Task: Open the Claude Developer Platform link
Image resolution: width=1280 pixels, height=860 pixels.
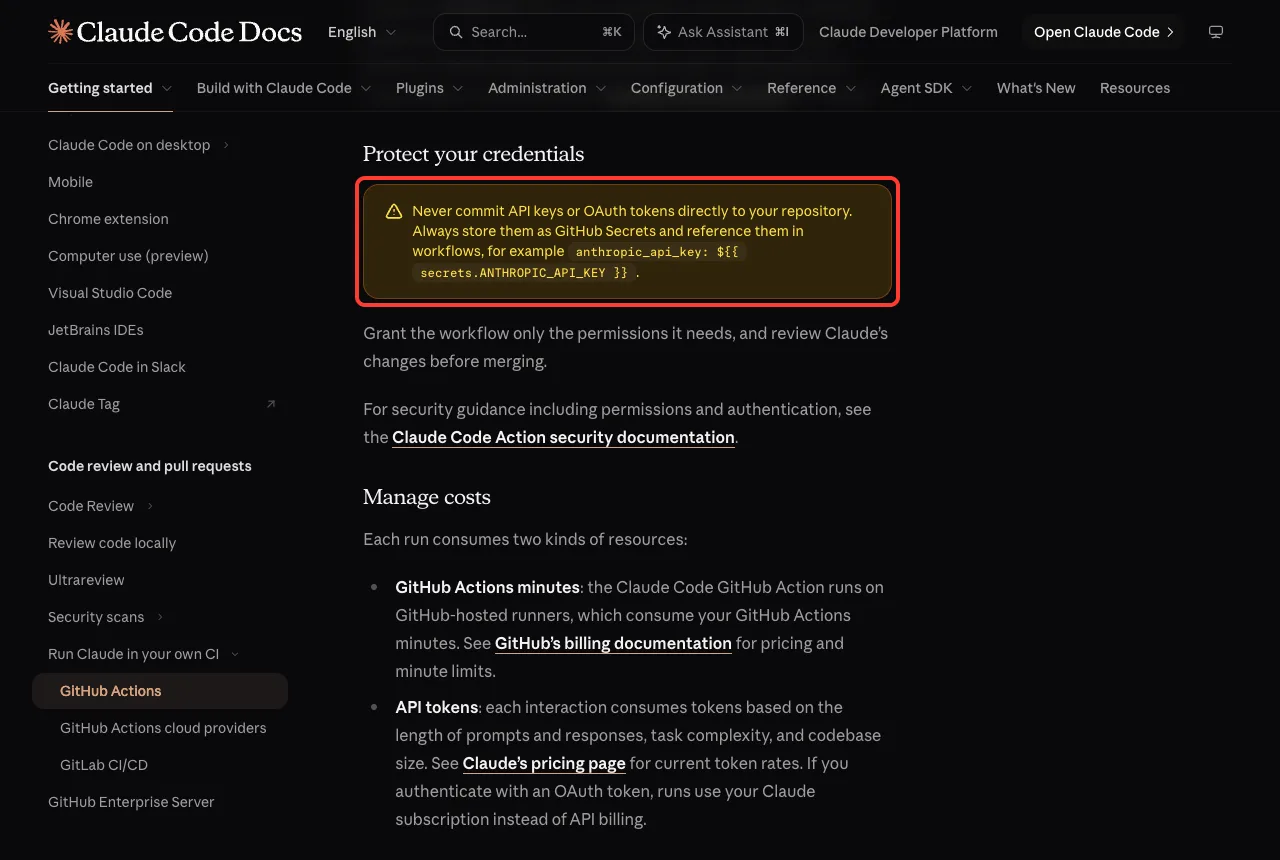Action: click(x=908, y=32)
